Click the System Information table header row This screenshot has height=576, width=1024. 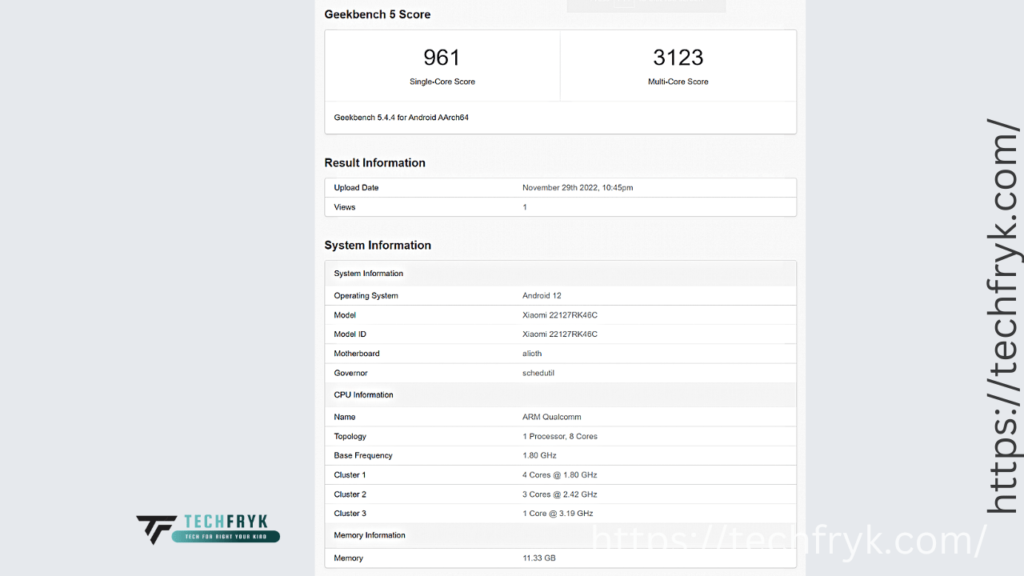(x=560, y=274)
